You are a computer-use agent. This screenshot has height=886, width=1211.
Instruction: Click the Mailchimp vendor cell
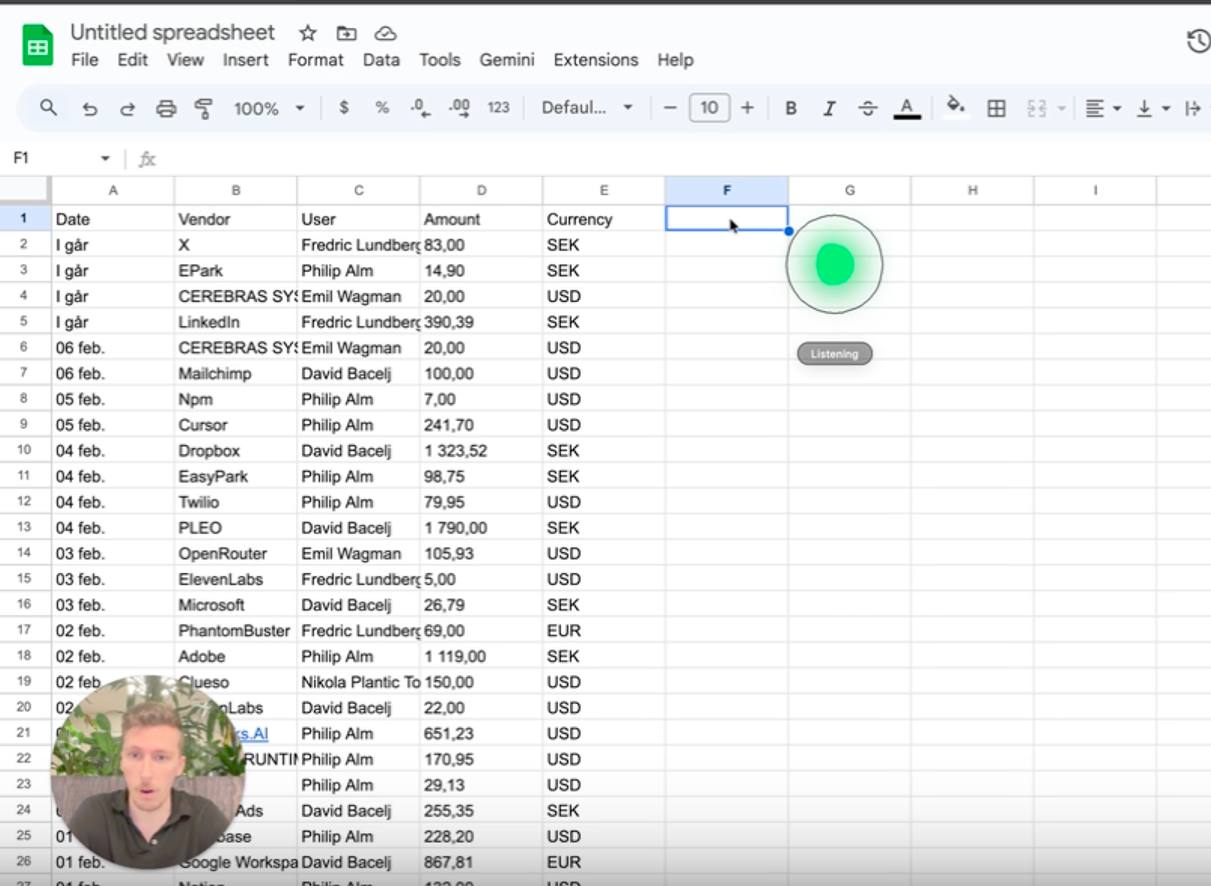[x=235, y=374]
